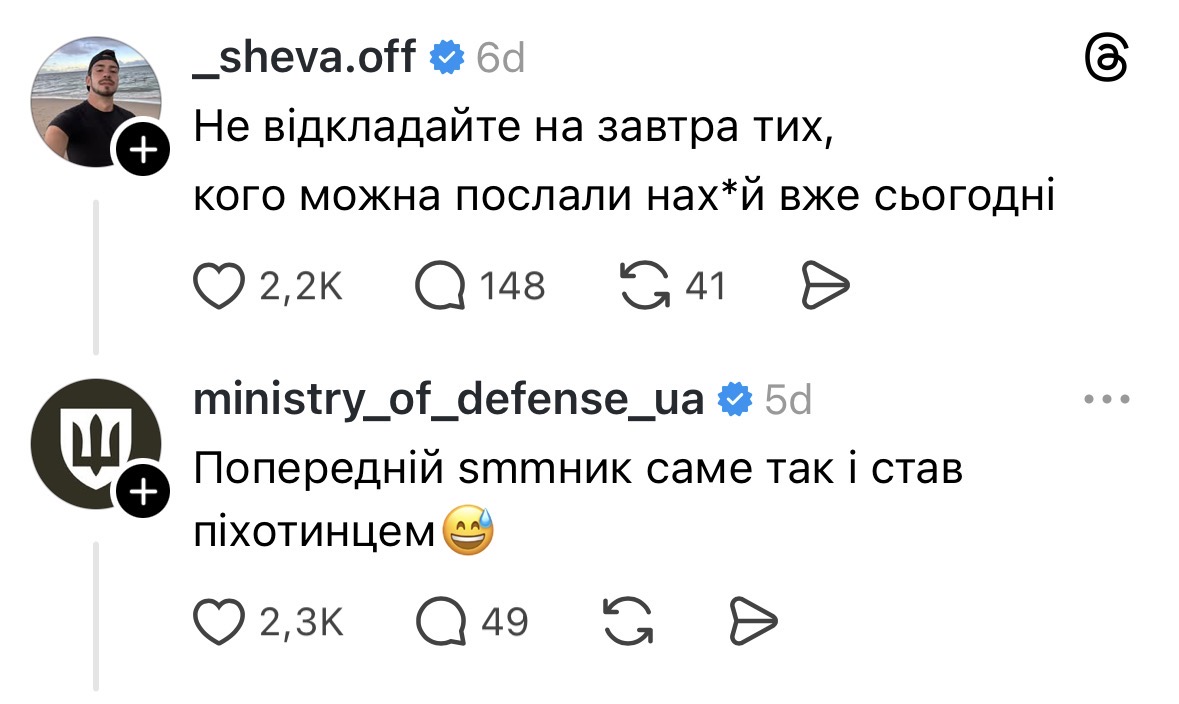This screenshot has height=704, width=1179.
Task: Open the Threads logo icon
Action: (1108, 62)
